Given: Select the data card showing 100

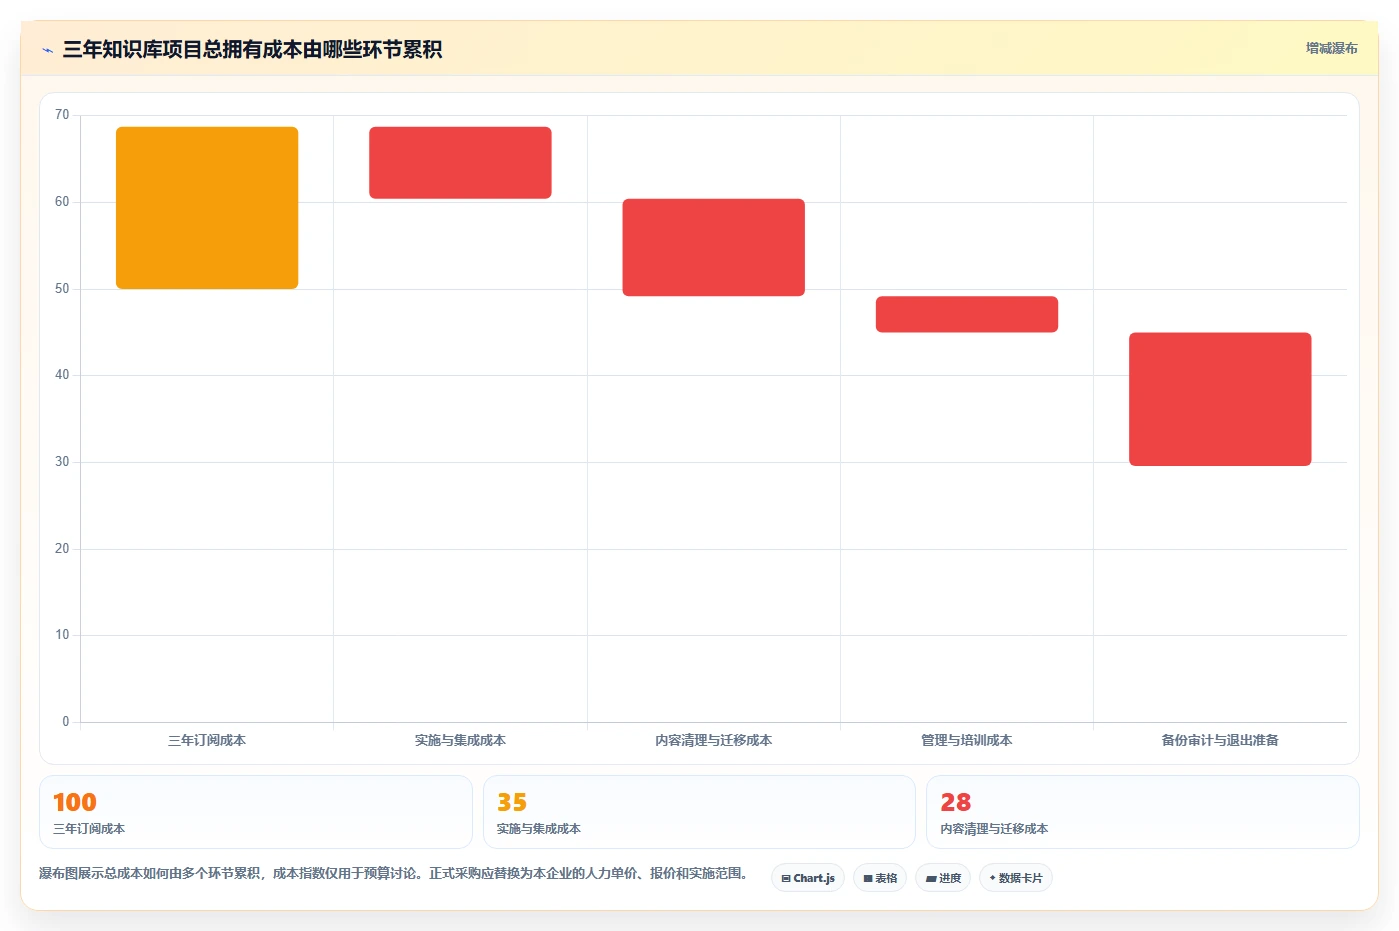Looking at the screenshot, I should point(256,812).
